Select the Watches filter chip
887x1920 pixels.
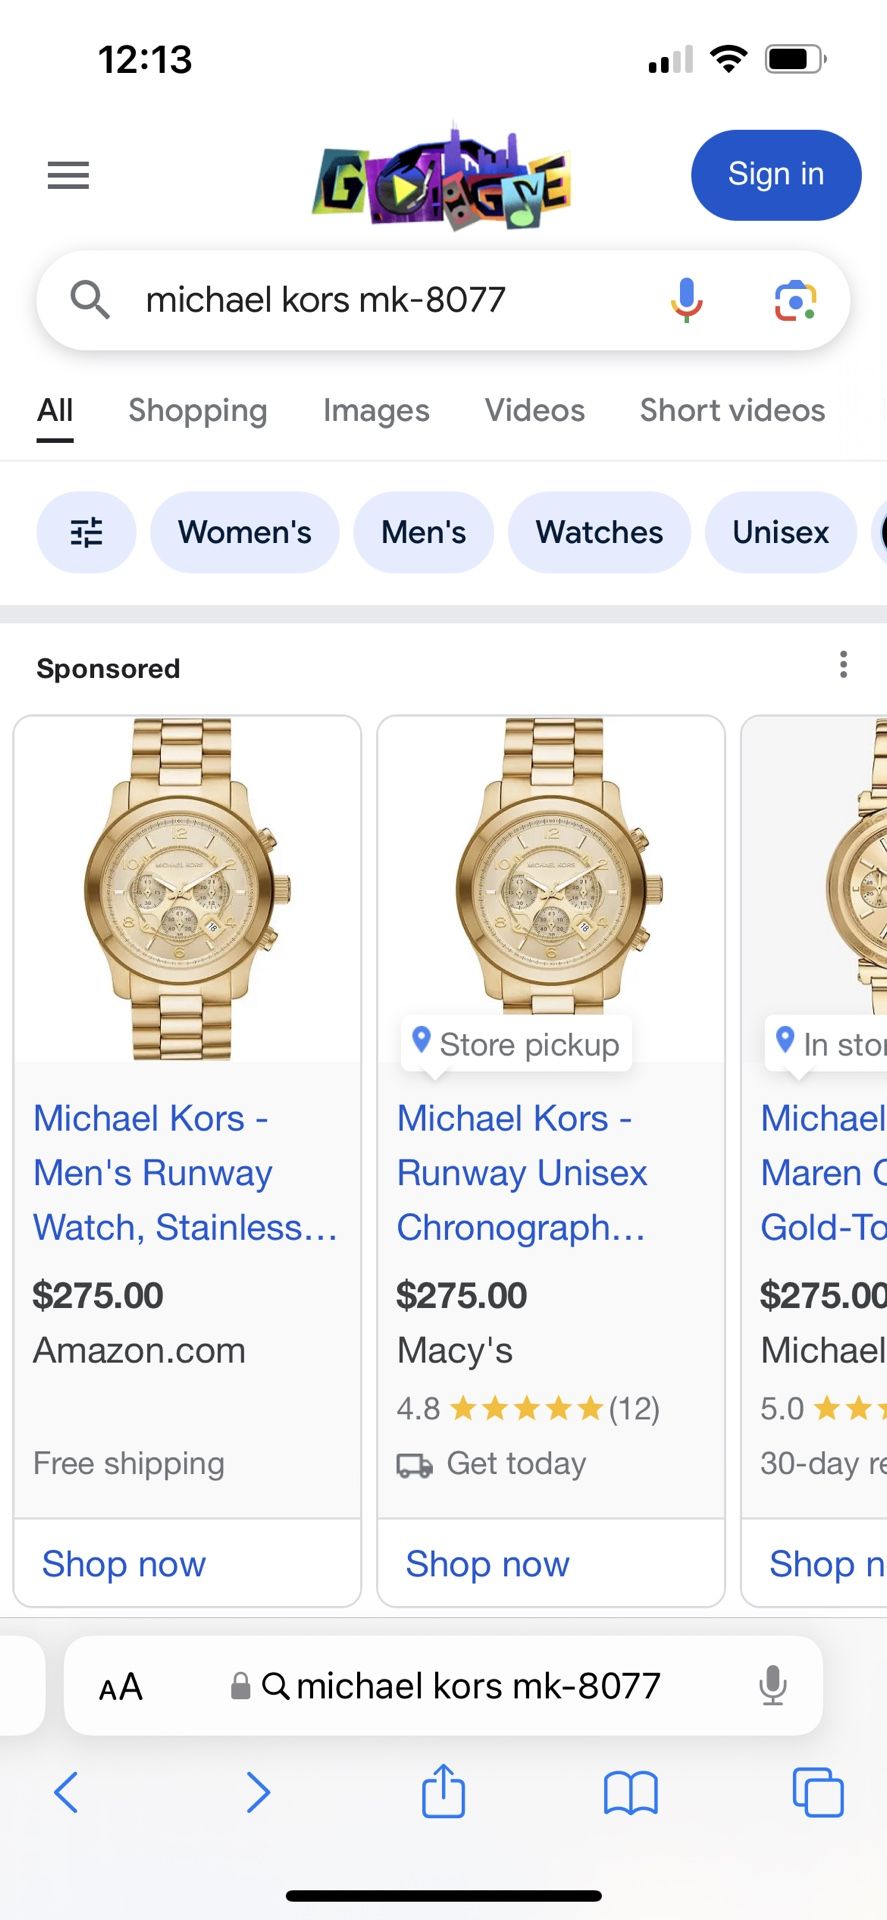(599, 532)
